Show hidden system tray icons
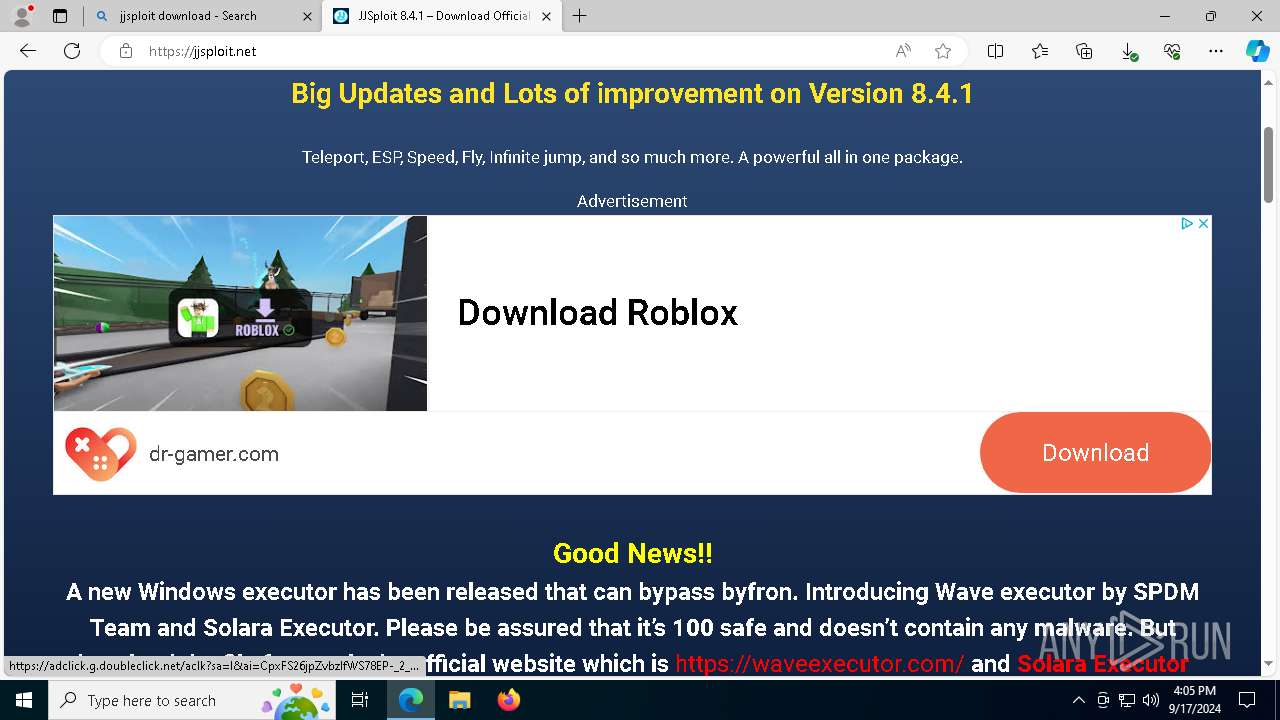This screenshot has width=1280, height=720. [1078, 700]
